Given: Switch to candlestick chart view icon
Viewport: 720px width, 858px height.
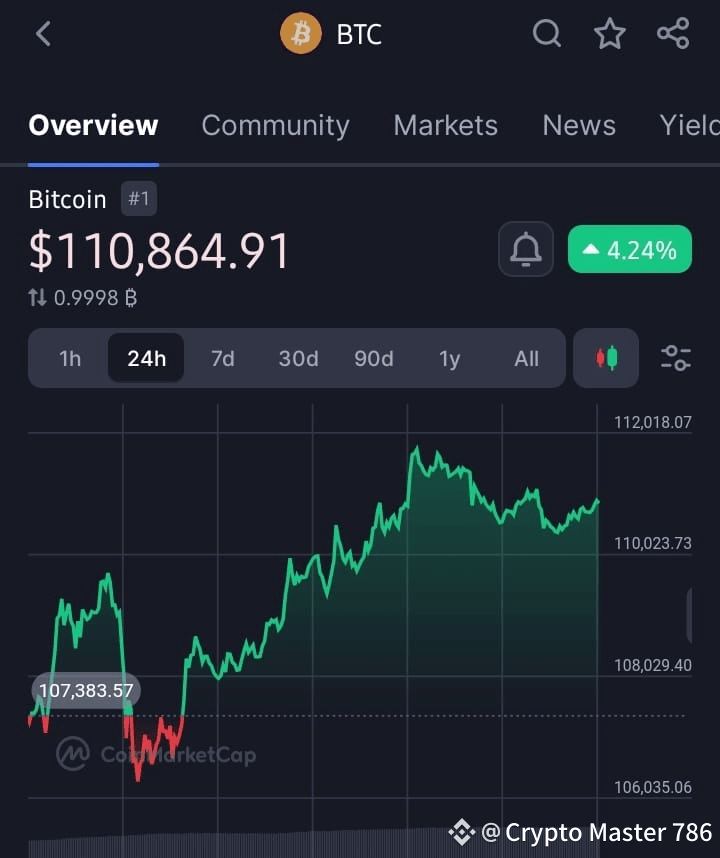Looking at the screenshot, I should click(606, 358).
